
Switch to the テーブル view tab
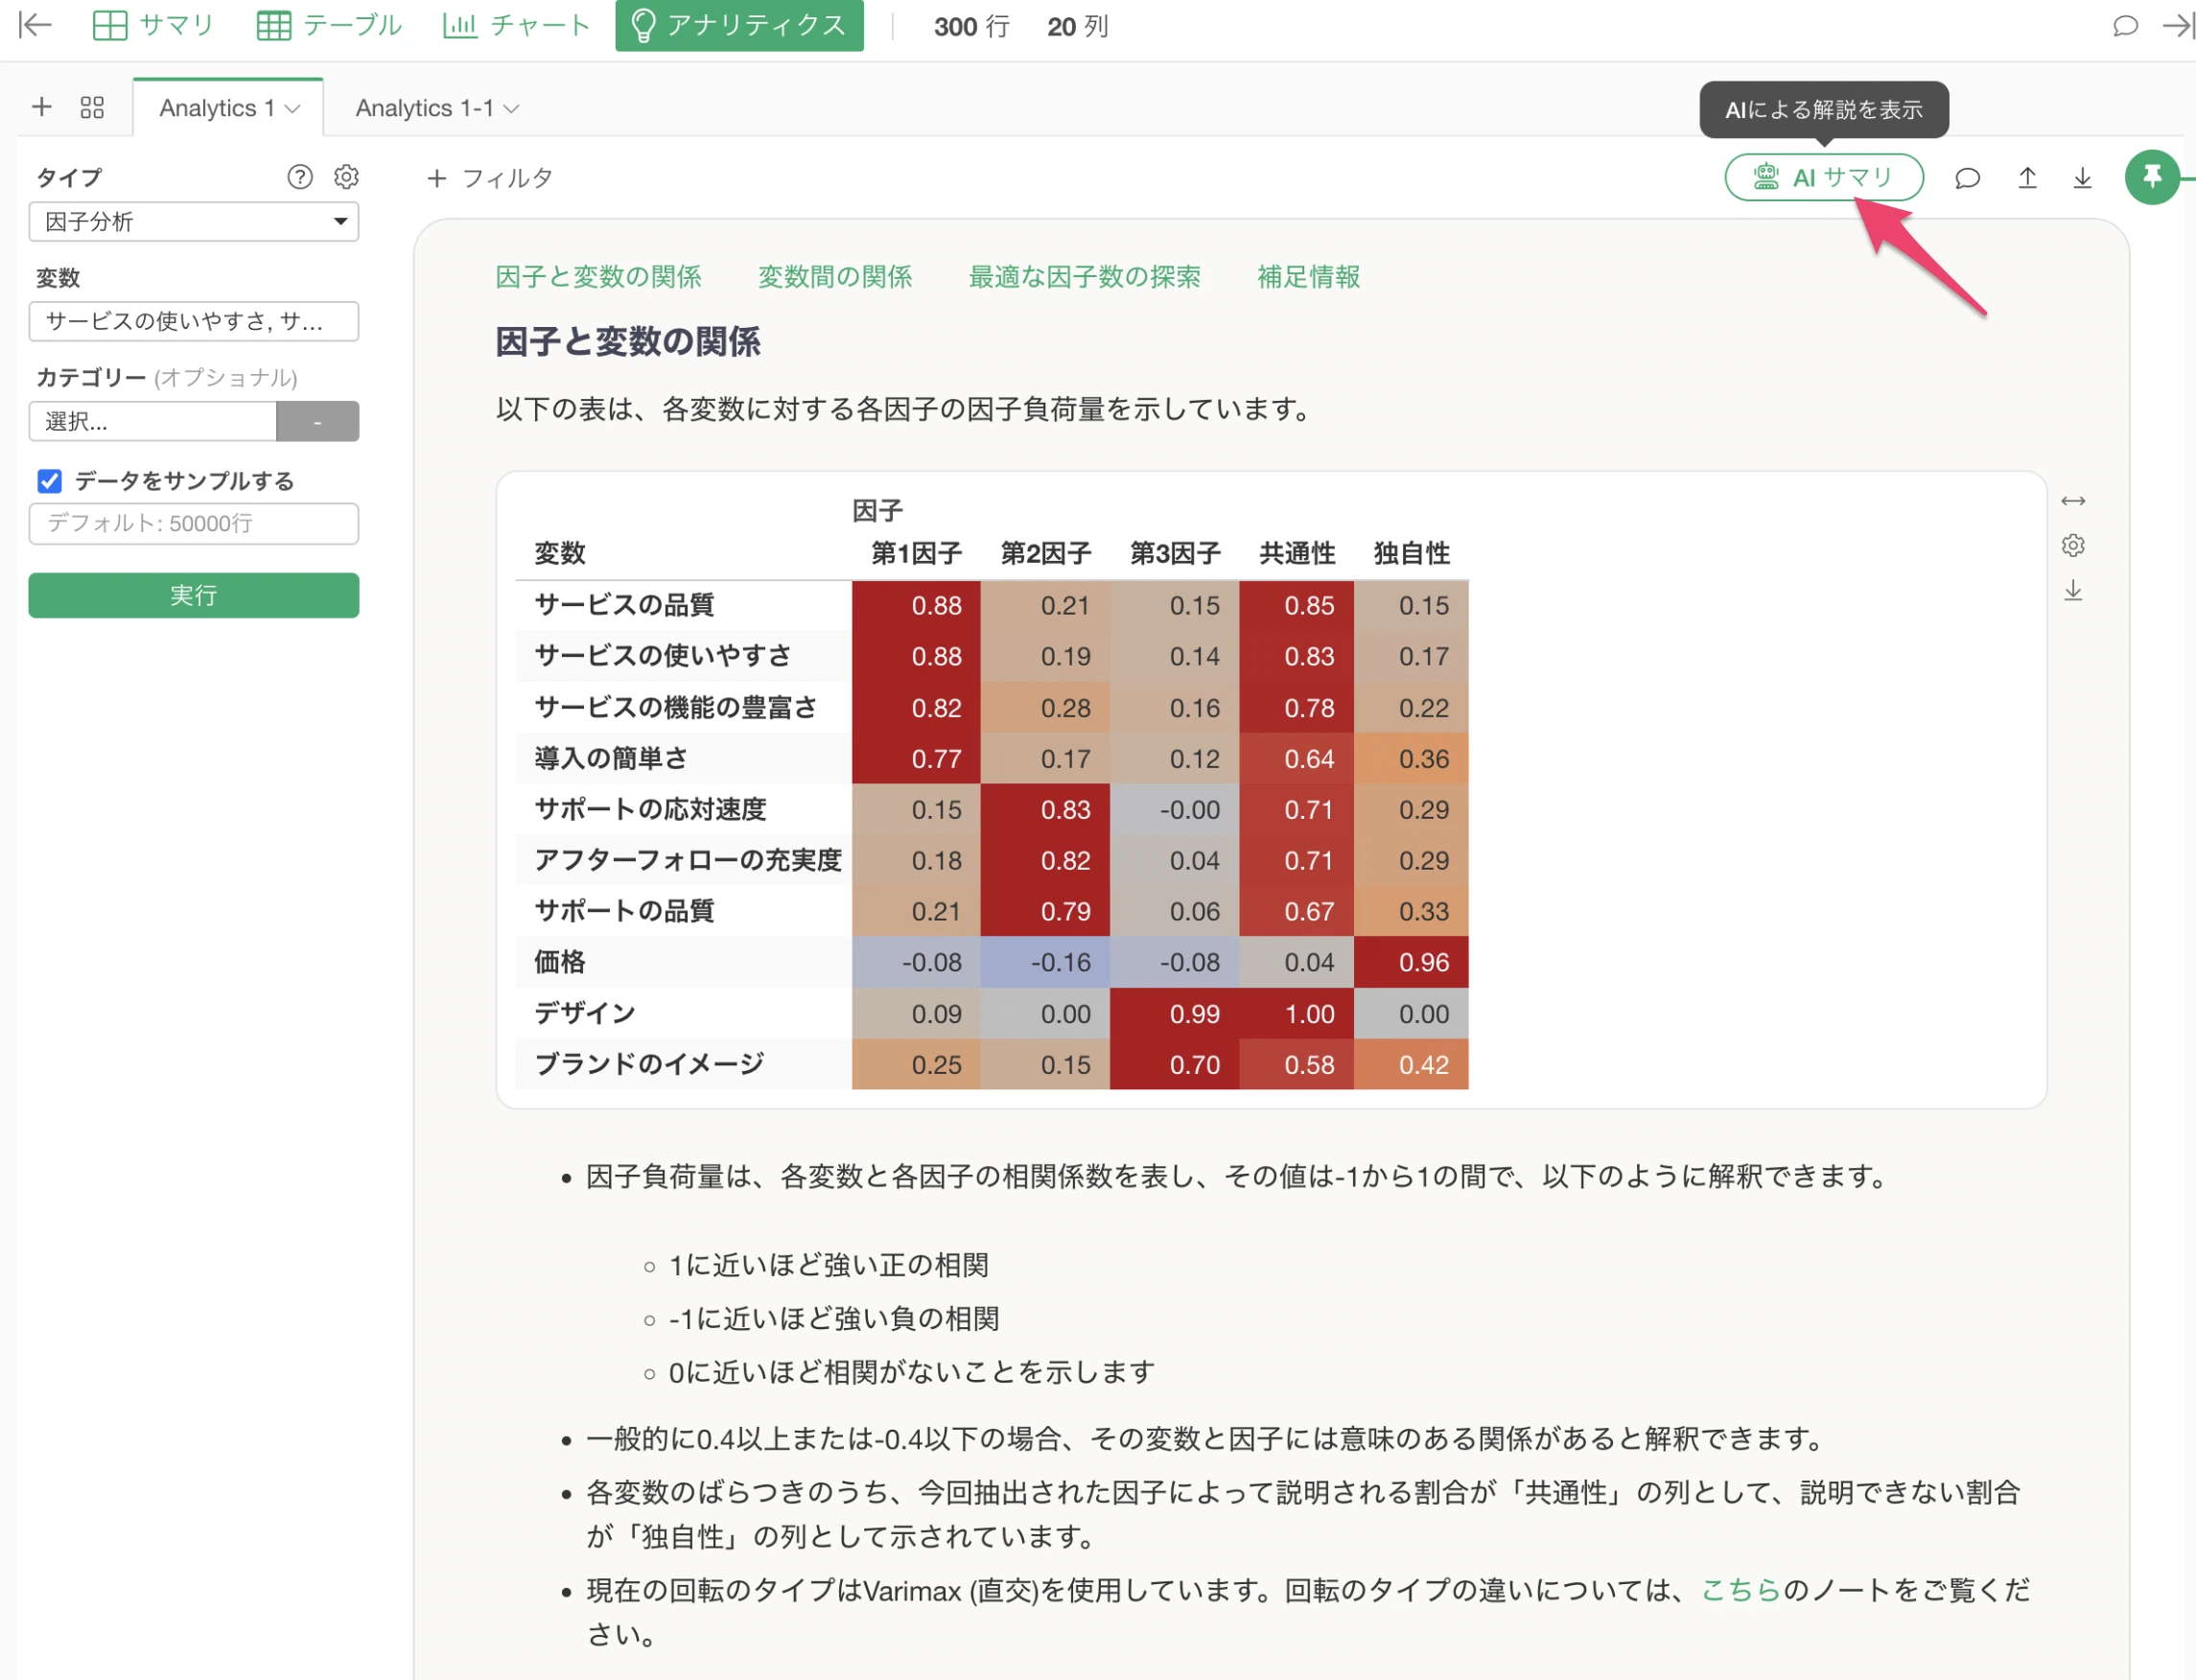(x=329, y=25)
